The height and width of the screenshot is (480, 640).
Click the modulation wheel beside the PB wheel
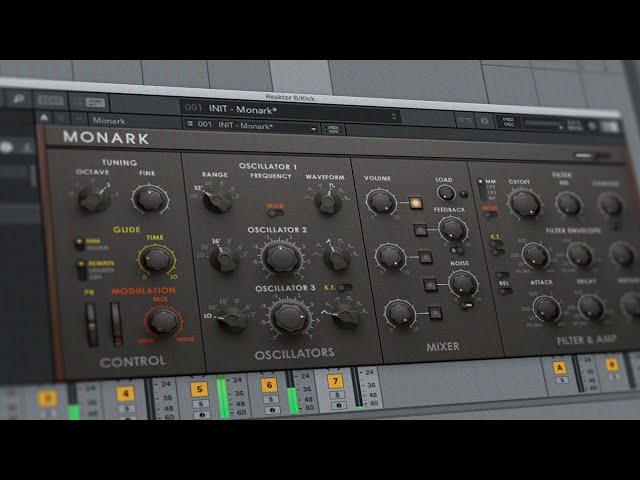pos(116,324)
